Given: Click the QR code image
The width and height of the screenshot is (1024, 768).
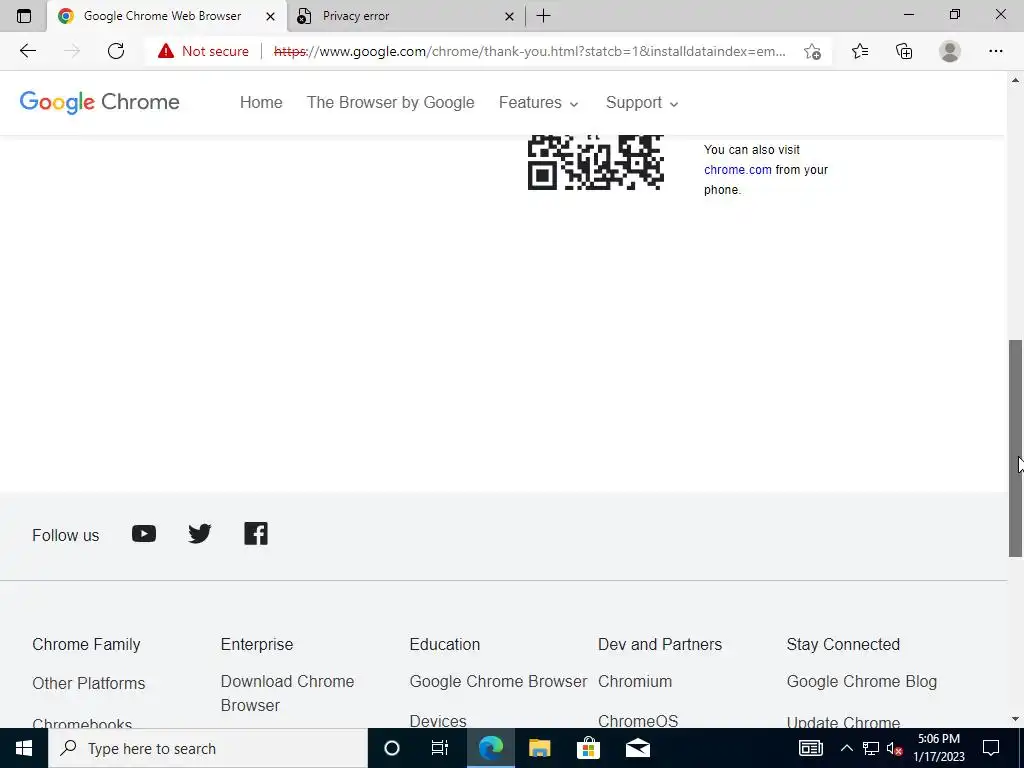Looking at the screenshot, I should point(596,162).
